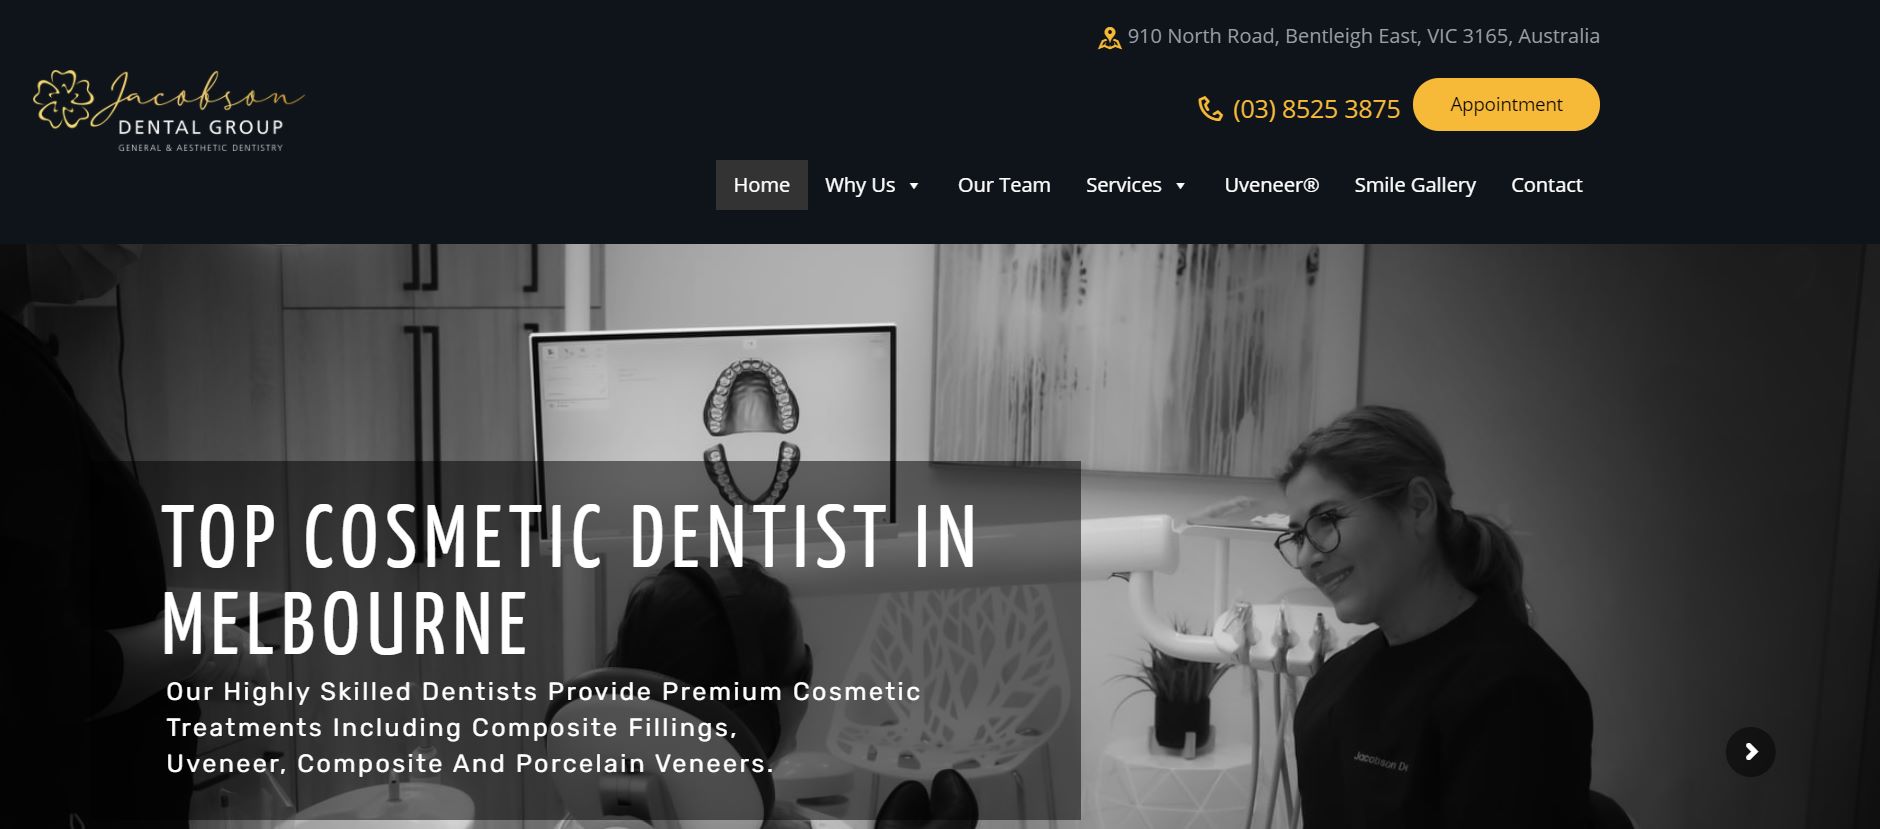Call the (03) 8525 3875 number link
This screenshot has height=829, width=1880.
click(1316, 109)
